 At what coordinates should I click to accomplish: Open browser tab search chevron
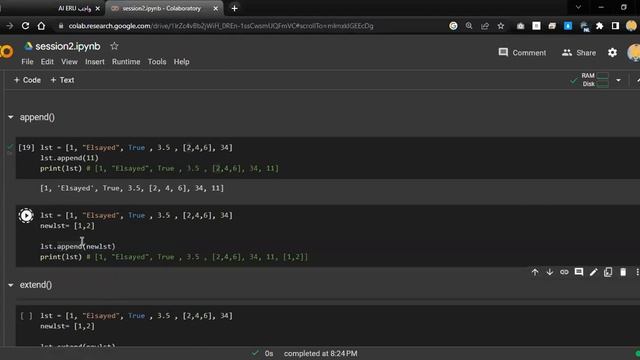coord(578,7)
